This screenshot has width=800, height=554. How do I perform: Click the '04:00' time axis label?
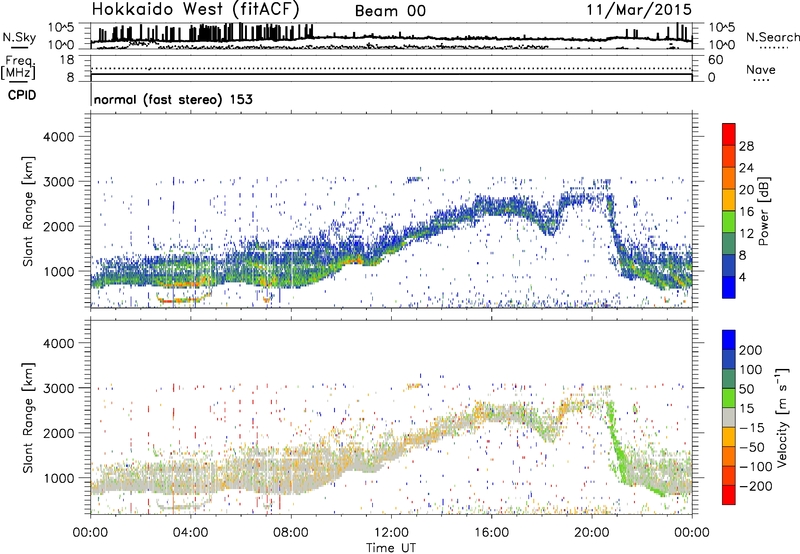[x=191, y=533]
